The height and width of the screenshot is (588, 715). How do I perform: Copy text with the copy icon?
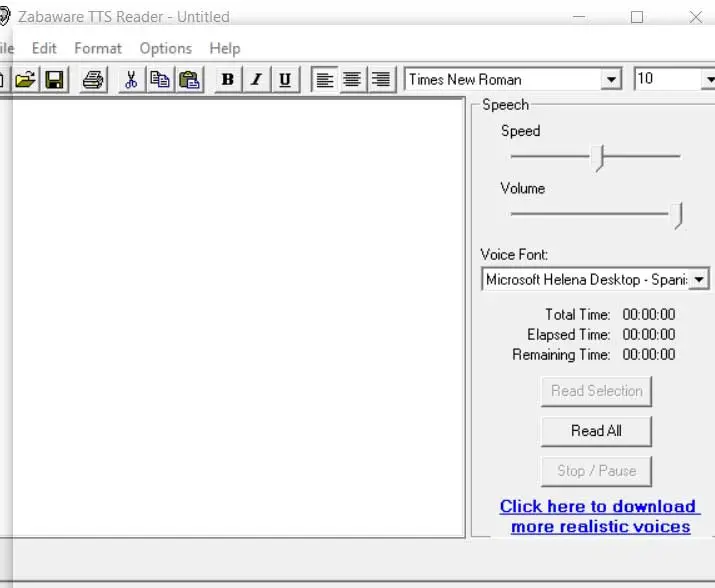160,80
